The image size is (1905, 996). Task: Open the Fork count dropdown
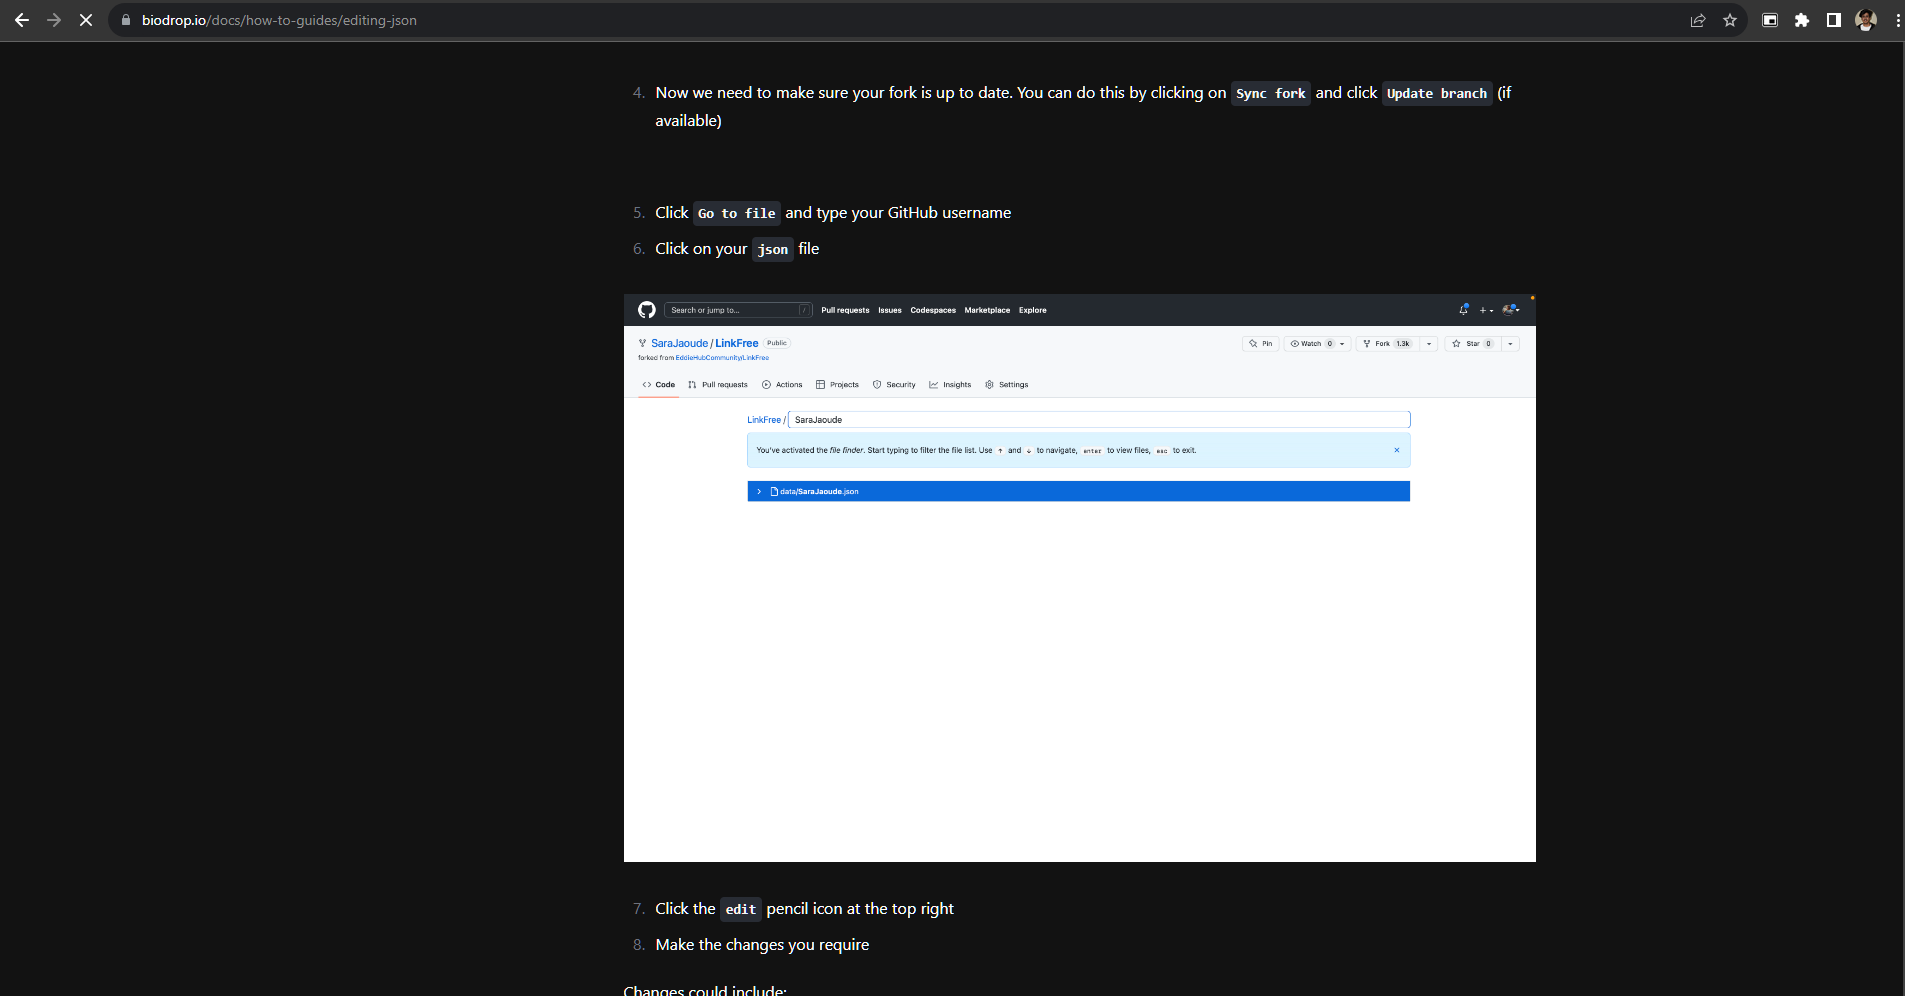tap(1427, 343)
